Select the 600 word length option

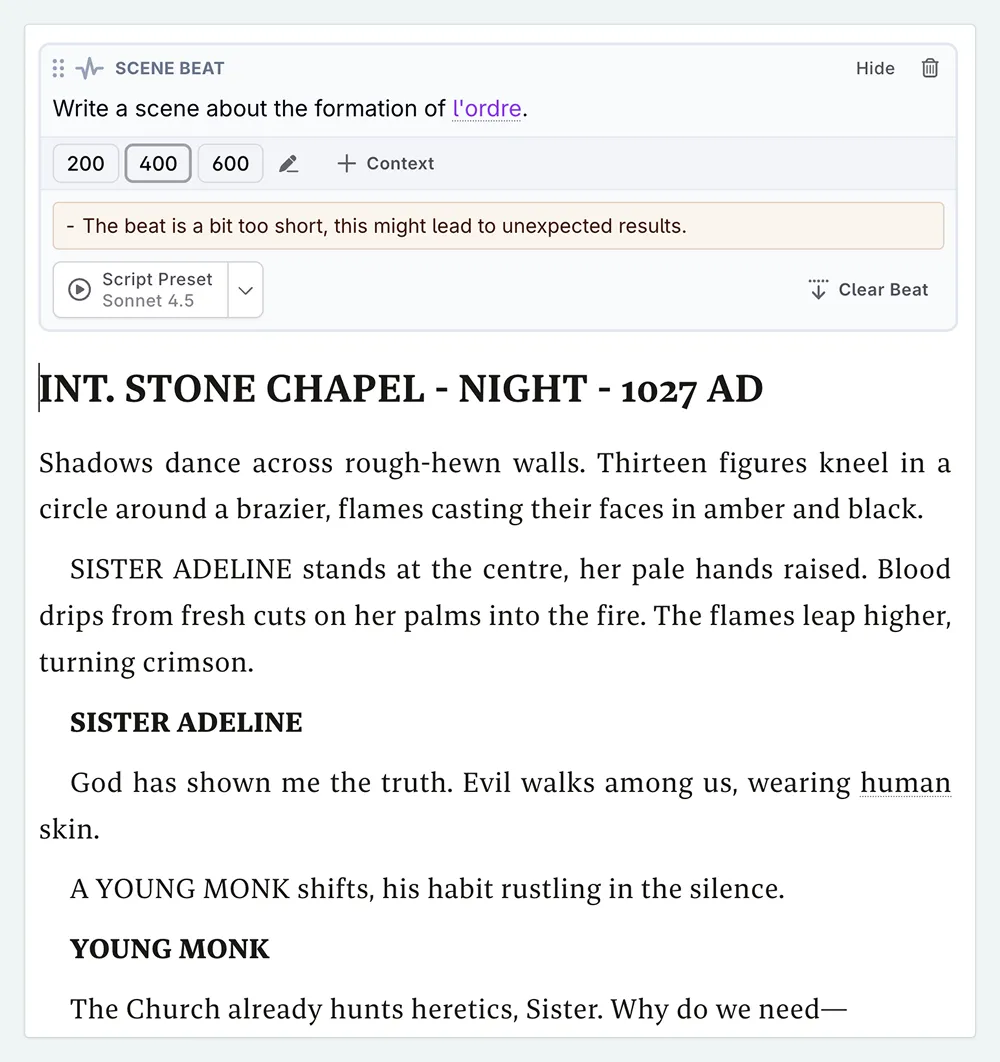pyautogui.click(x=231, y=164)
